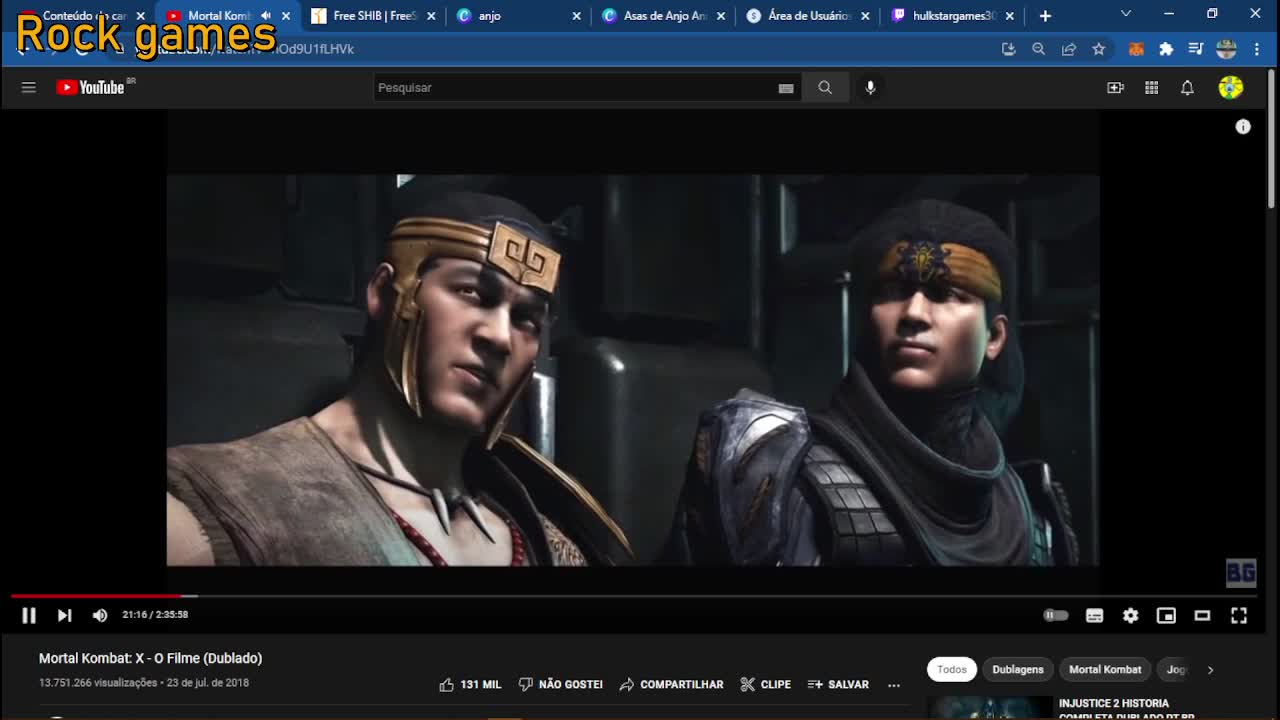Screen dimensions: 1280x720
Task: Open Chrome three-dot menu
Action: (x=1257, y=49)
